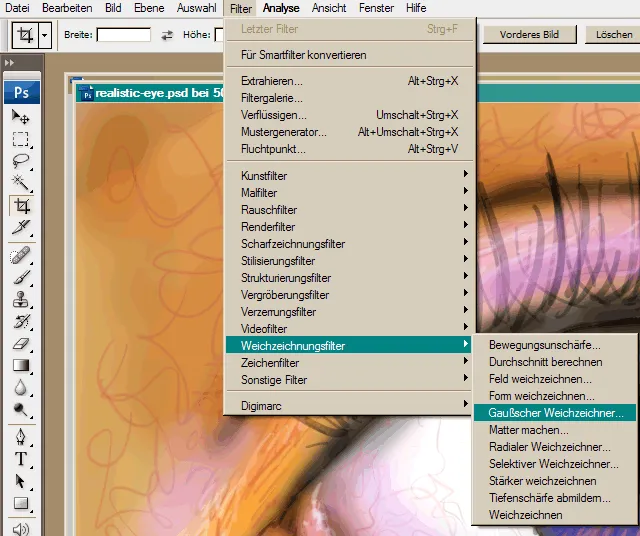Image resolution: width=640 pixels, height=536 pixels.
Task: Click the Vorderes Bild button
Action: point(529,35)
